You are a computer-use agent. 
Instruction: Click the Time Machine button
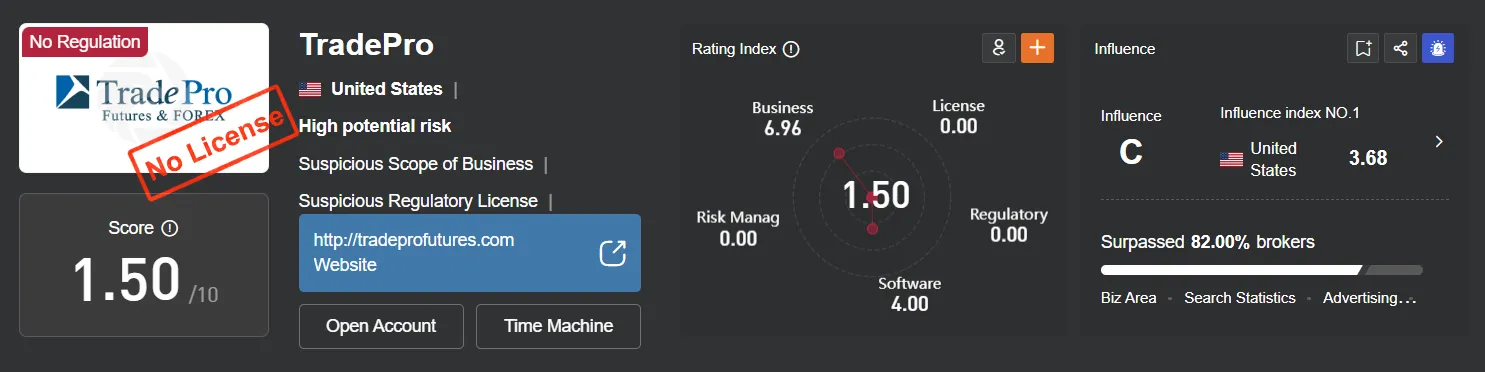(558, 326)
